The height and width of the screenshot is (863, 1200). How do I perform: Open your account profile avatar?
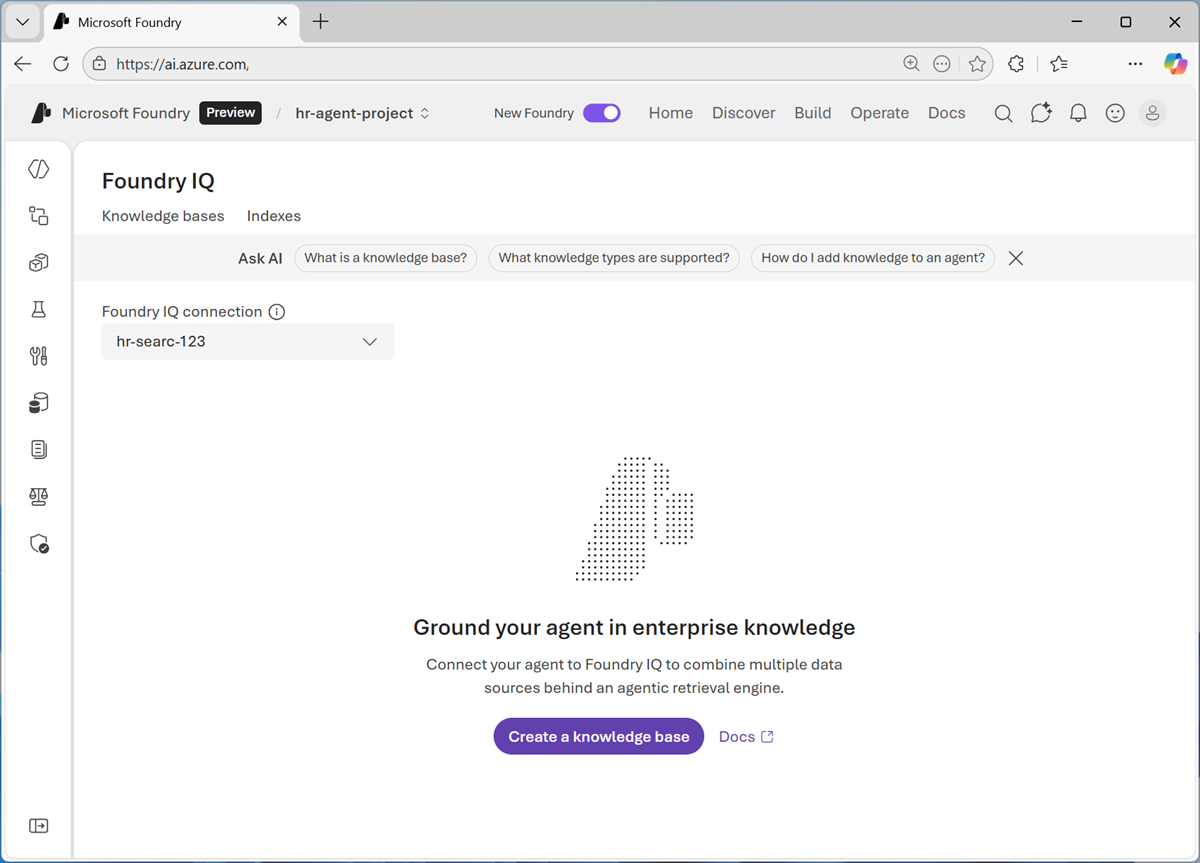pos(1152,113)
